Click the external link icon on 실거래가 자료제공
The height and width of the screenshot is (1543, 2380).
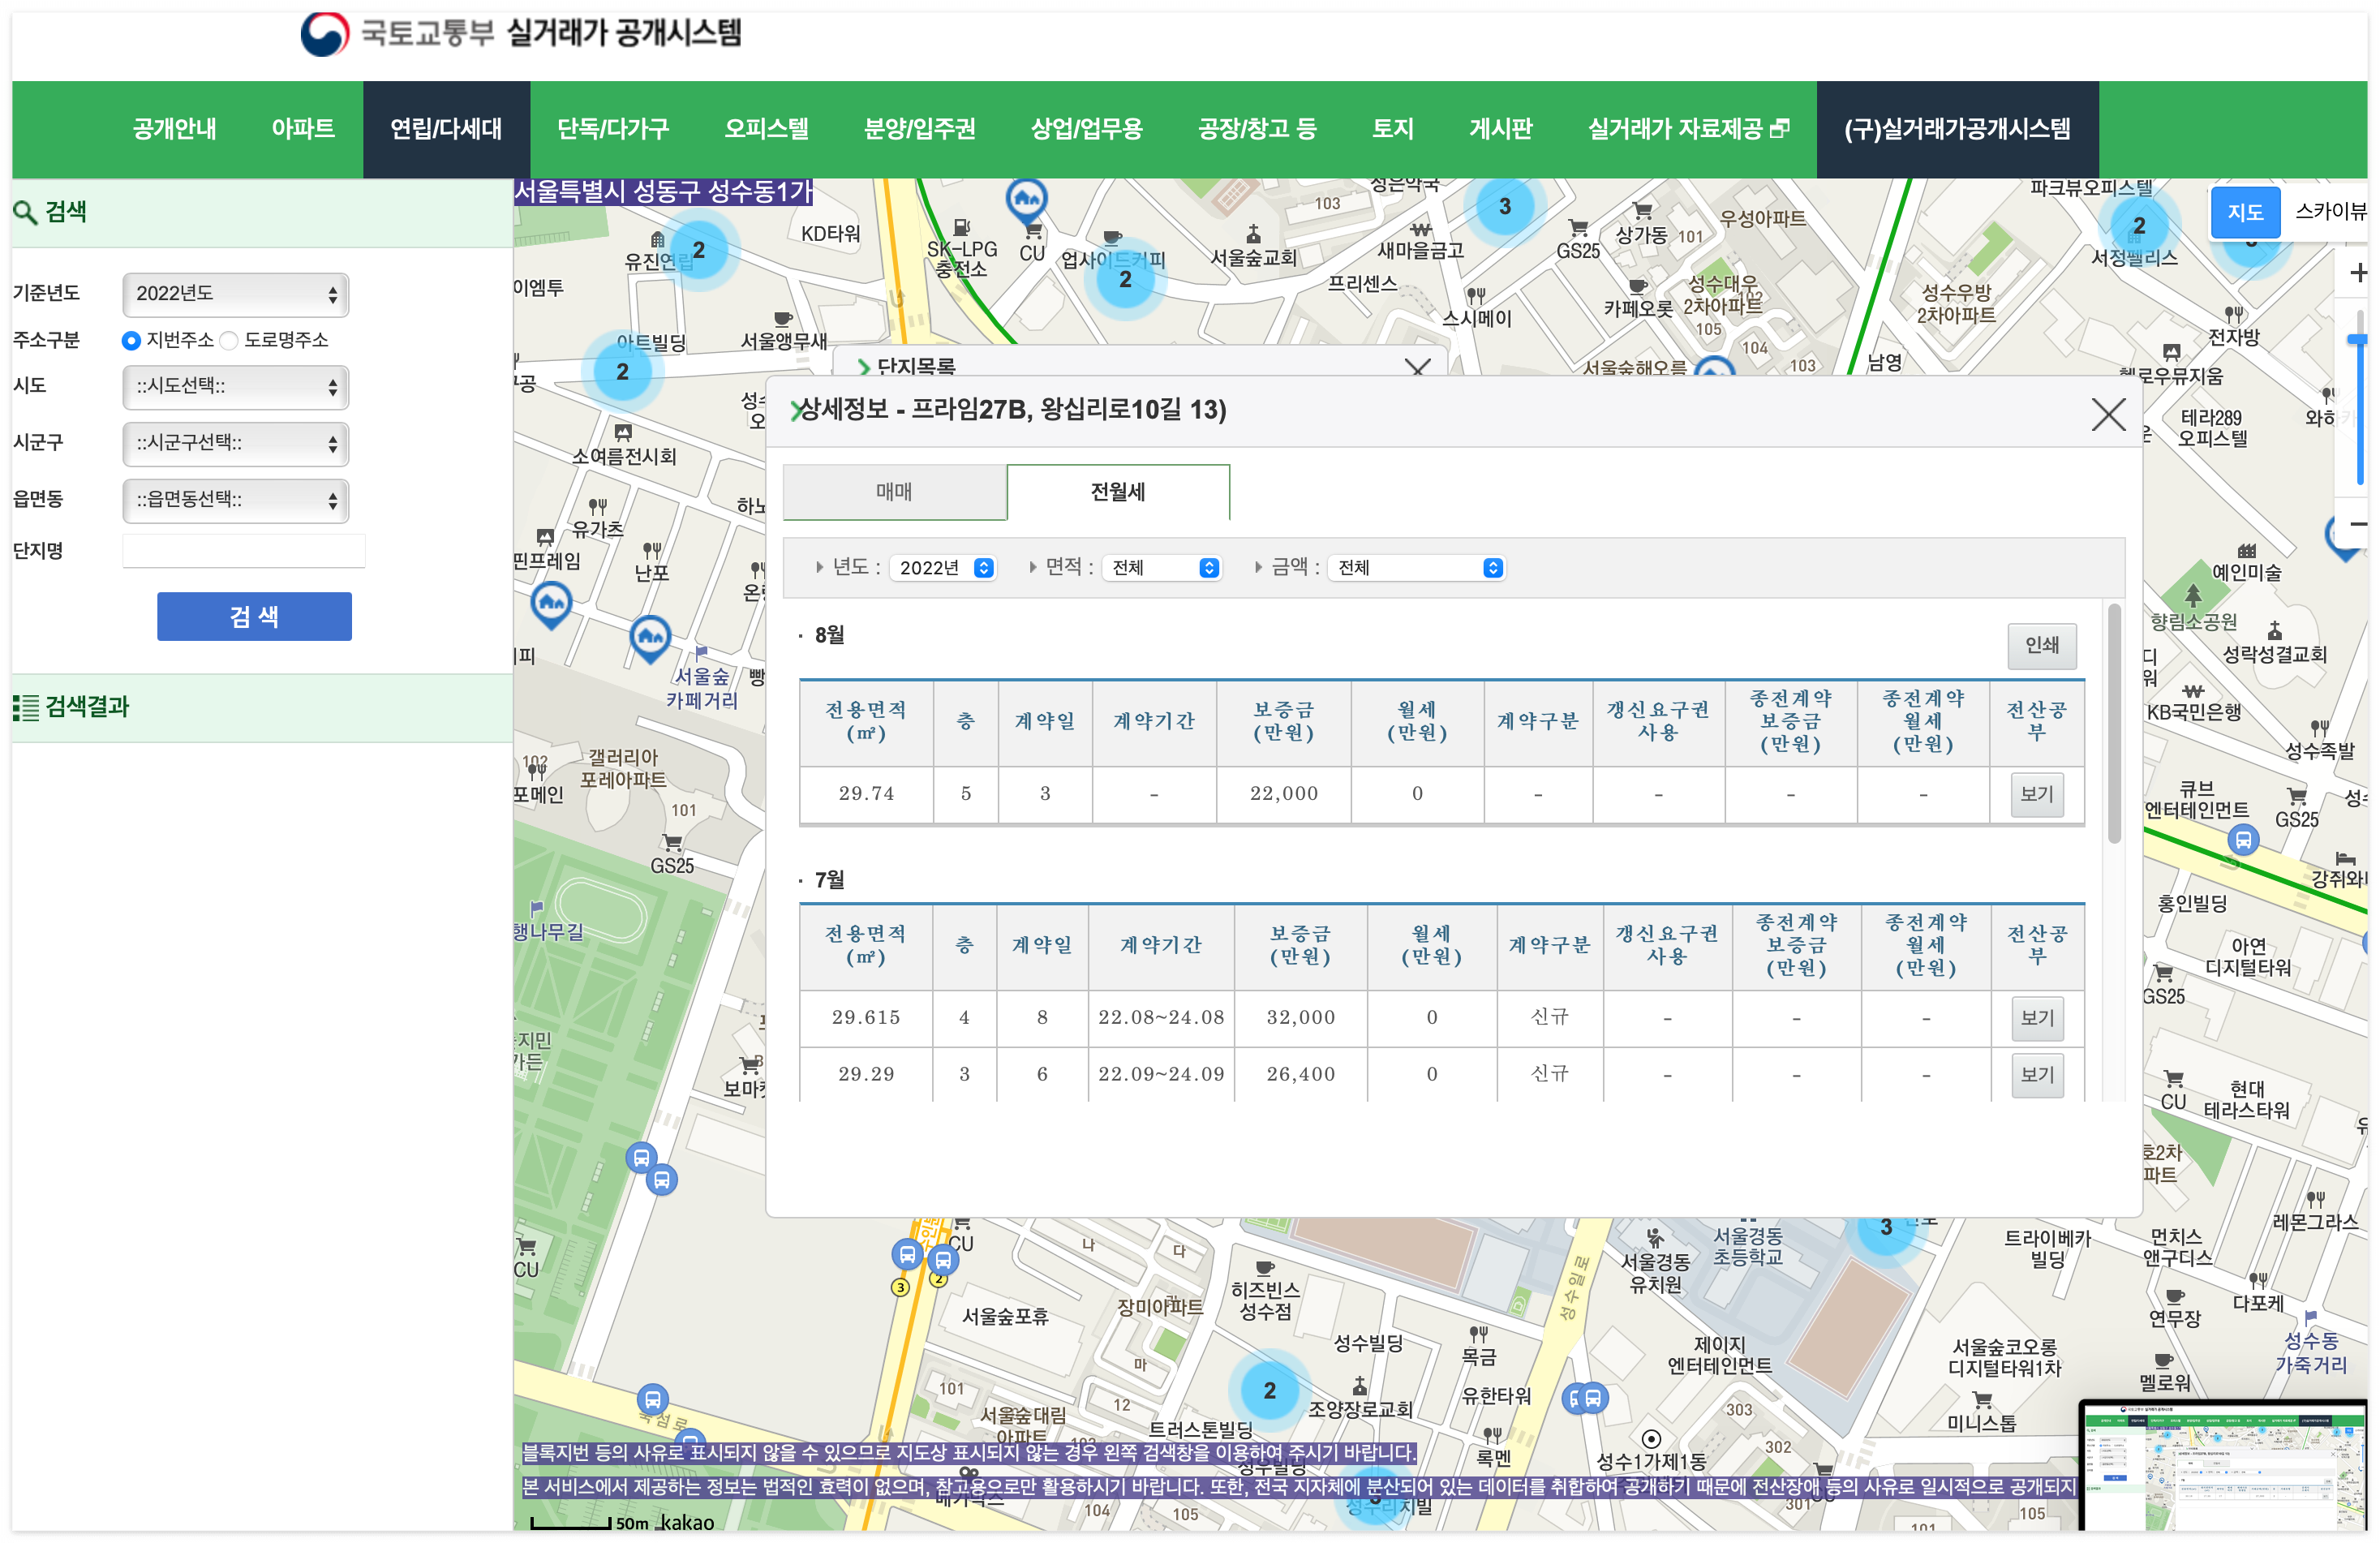tap(1780, 129)
